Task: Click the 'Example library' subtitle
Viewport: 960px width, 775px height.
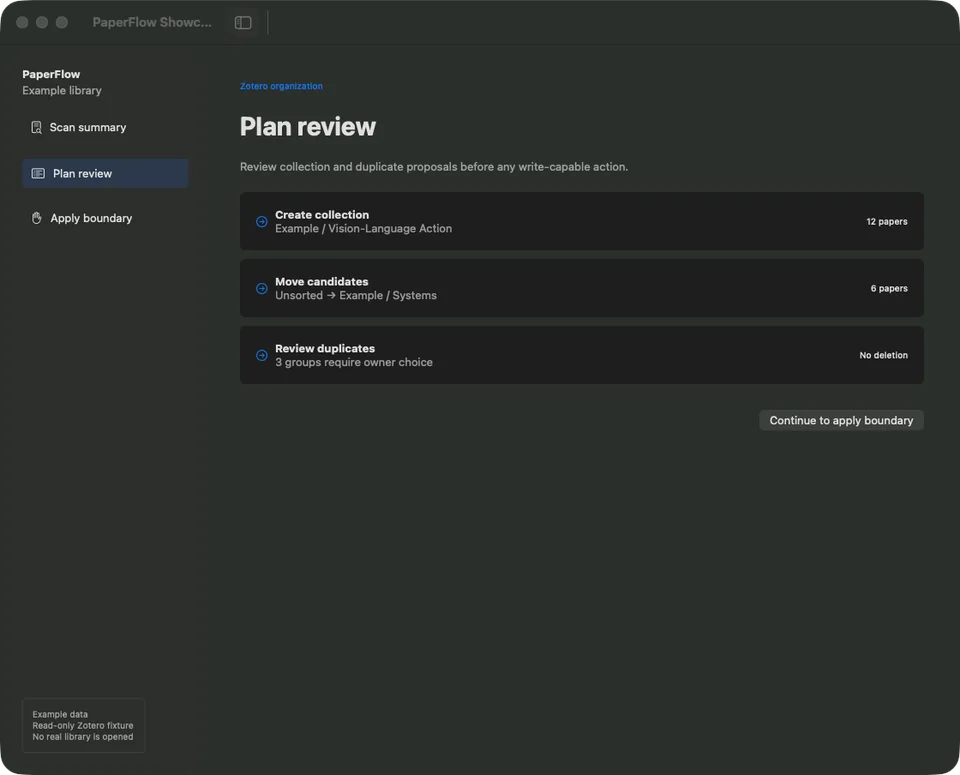Action: tap(62, 91)
